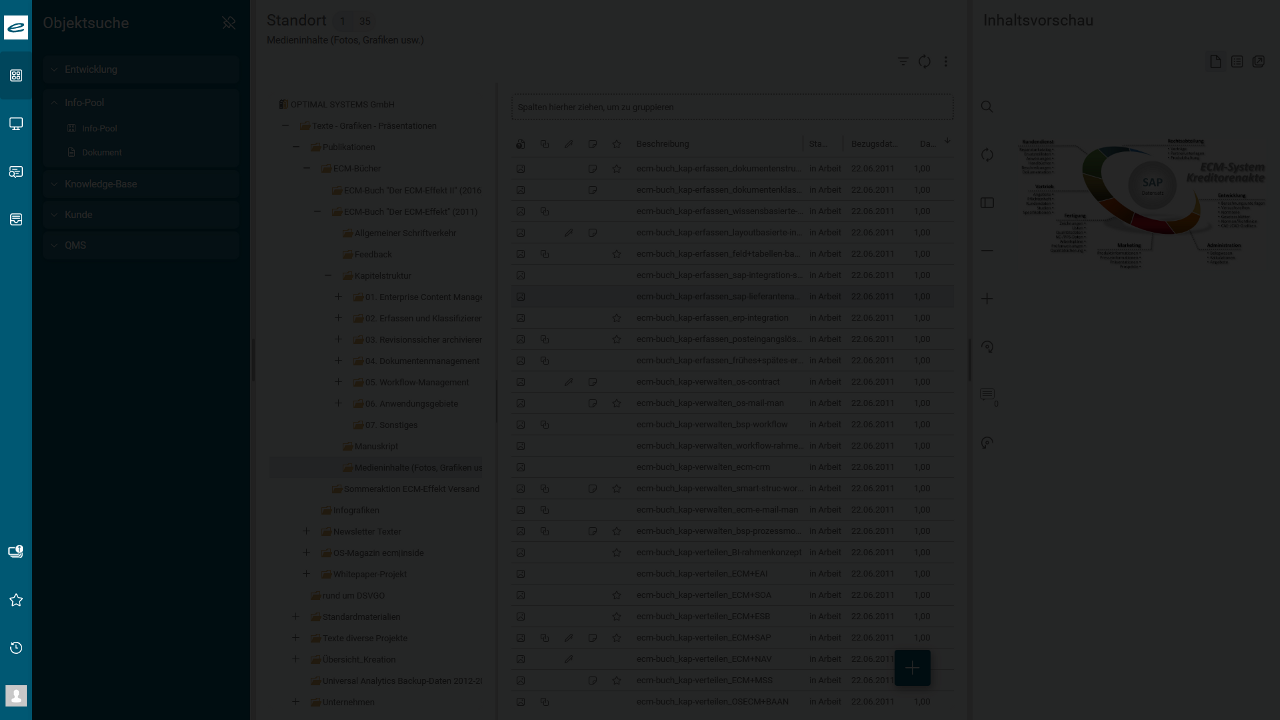Open the favorites star in left sidebar
The height and width of the screenshot is (720, 1280).
click(x=16, y=600)
